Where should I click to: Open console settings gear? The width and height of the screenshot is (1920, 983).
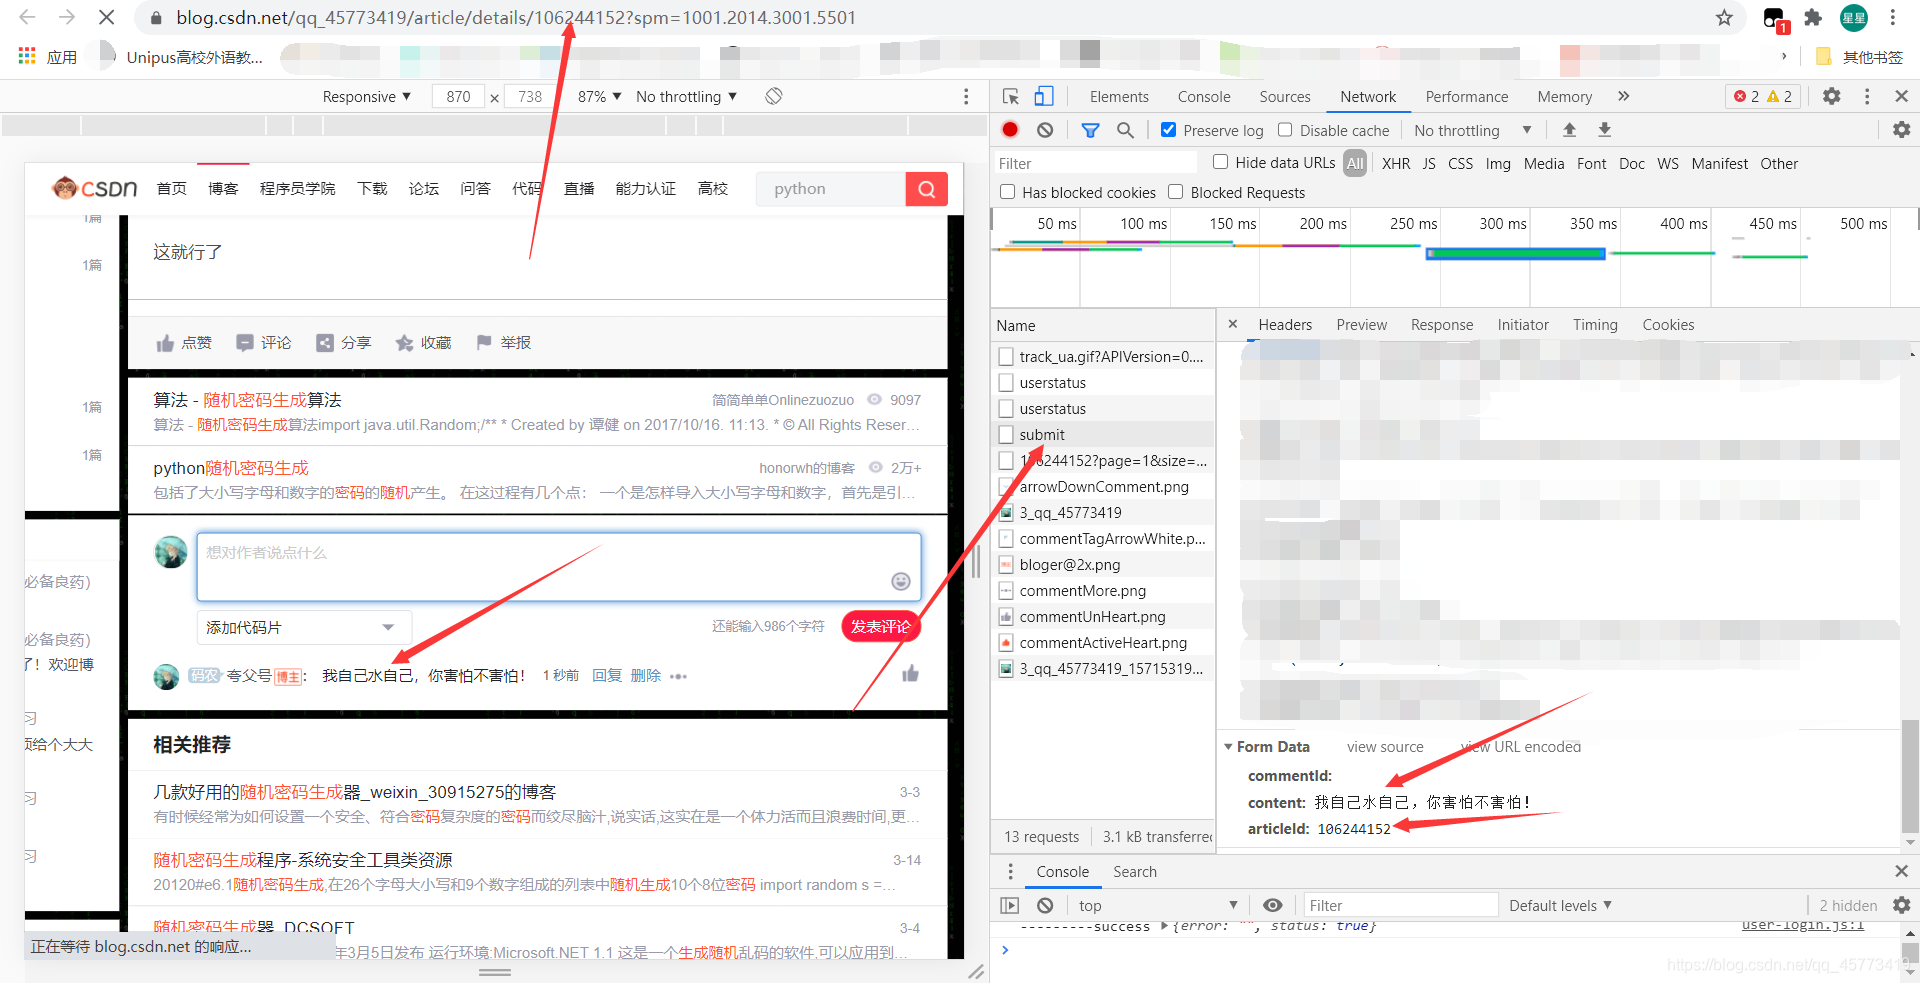(1901, 905)
